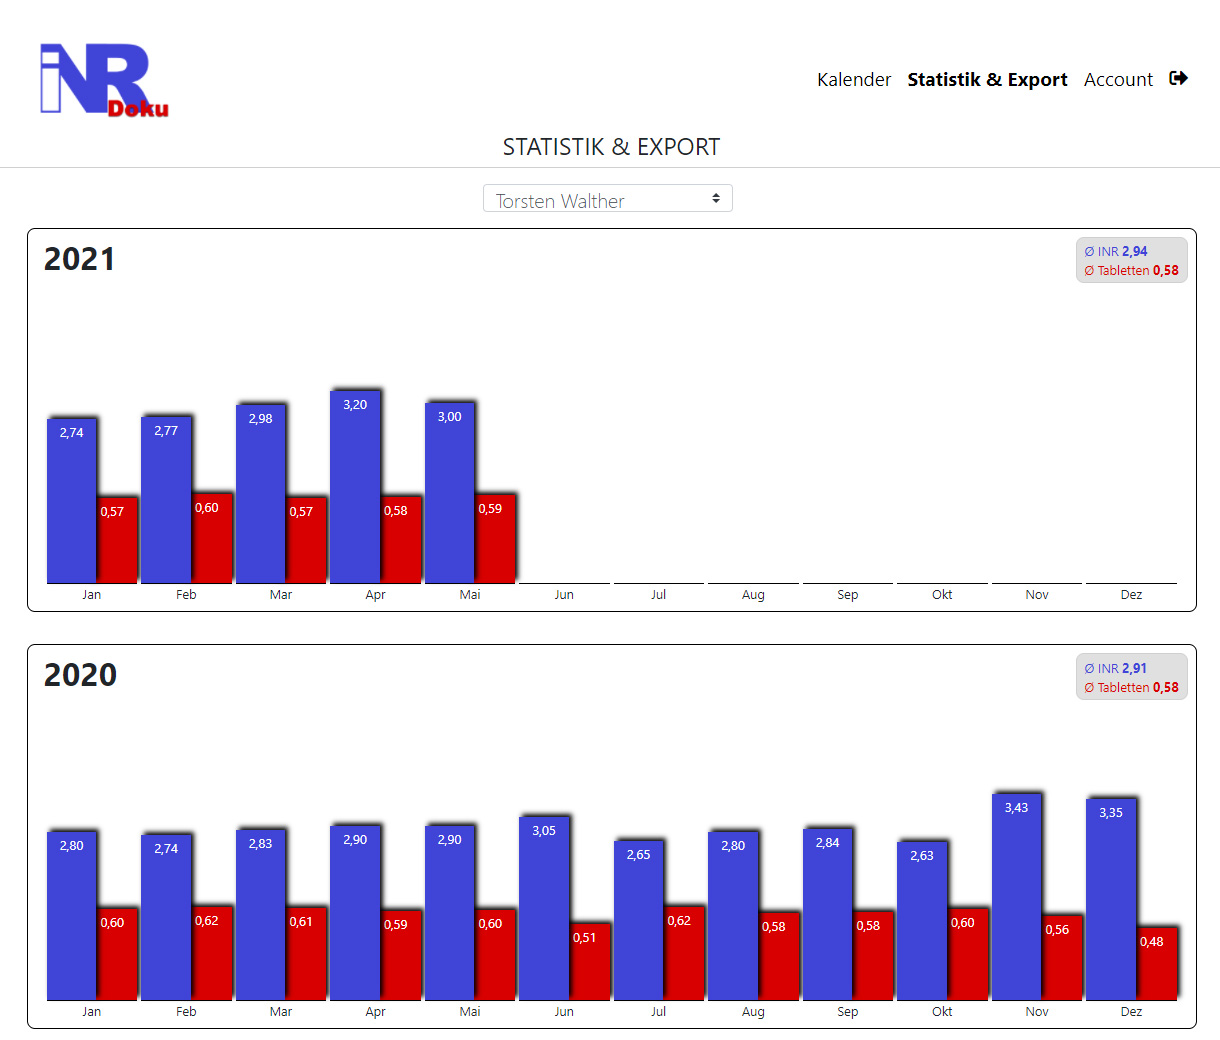Click the 2020 heading of the chart
The height and width of the screenshot is (1040, 1220).
80,675
